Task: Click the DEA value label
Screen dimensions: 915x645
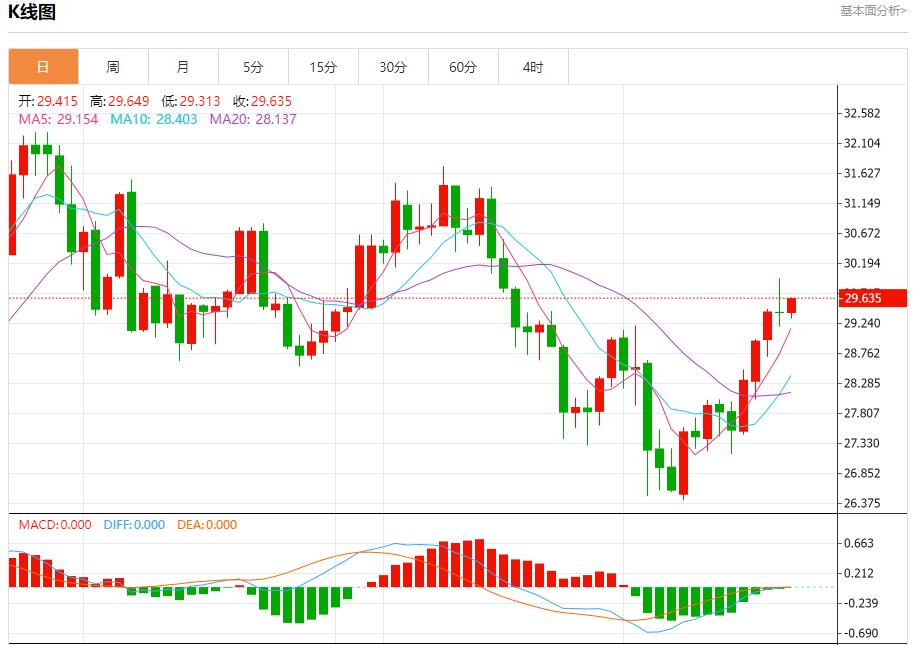Action: 207,524
